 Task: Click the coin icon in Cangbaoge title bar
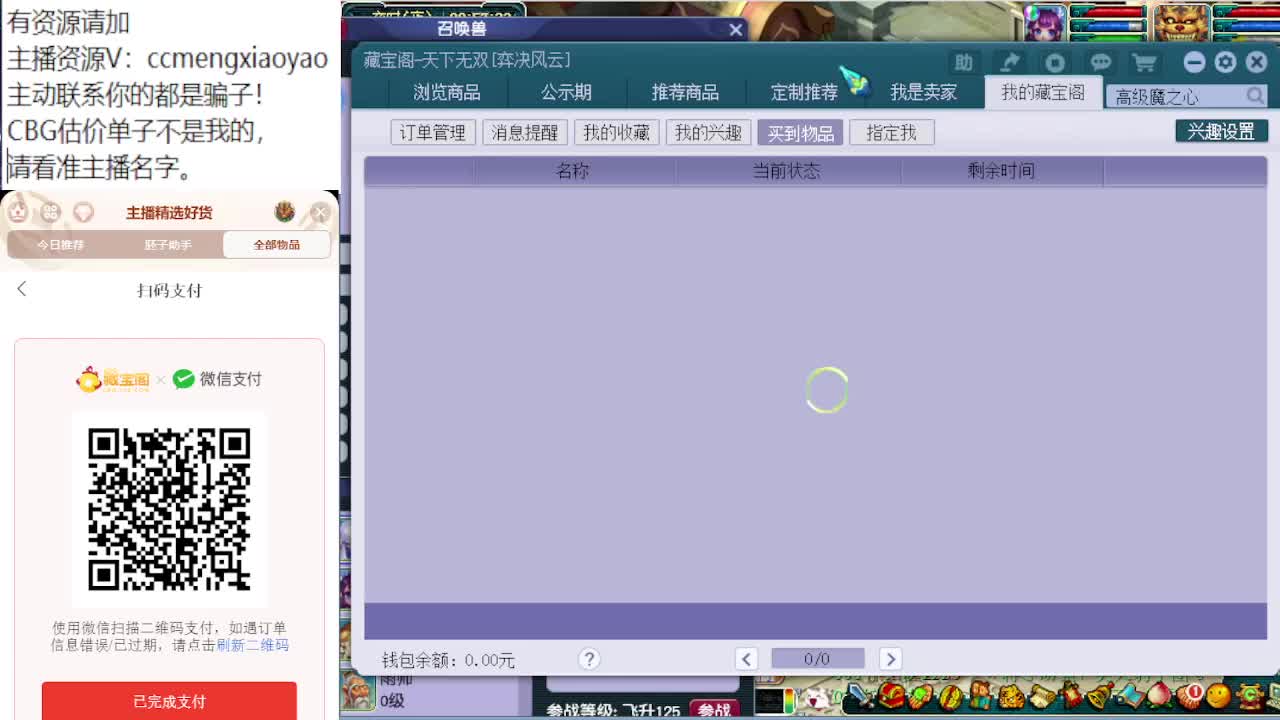tap(1055, 62)
